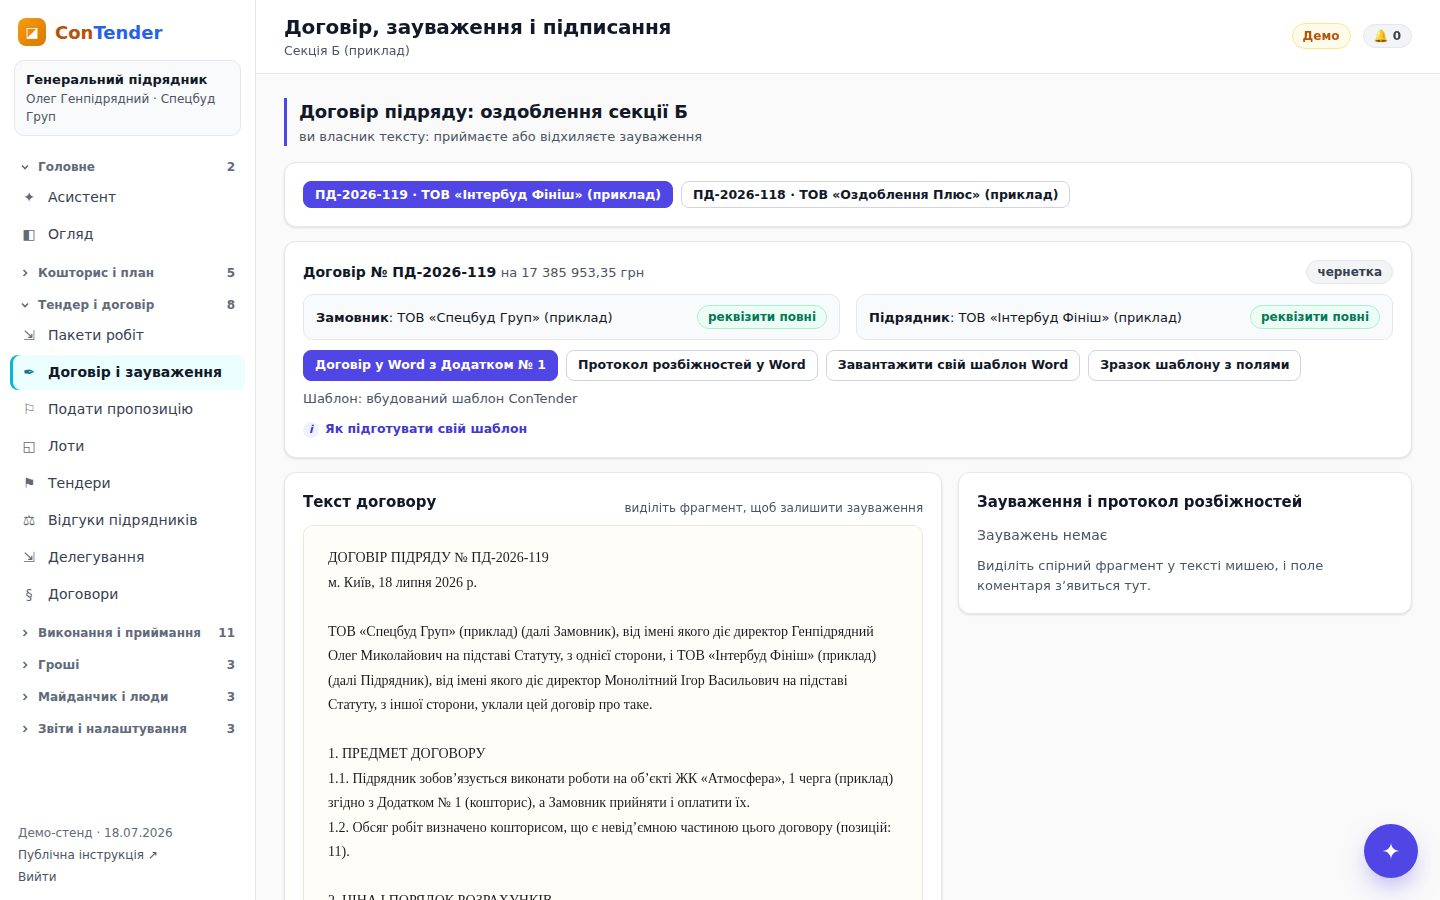Click the Пакети робіт icon
The width and height of the screenshot is (1440, 900).
29,335
